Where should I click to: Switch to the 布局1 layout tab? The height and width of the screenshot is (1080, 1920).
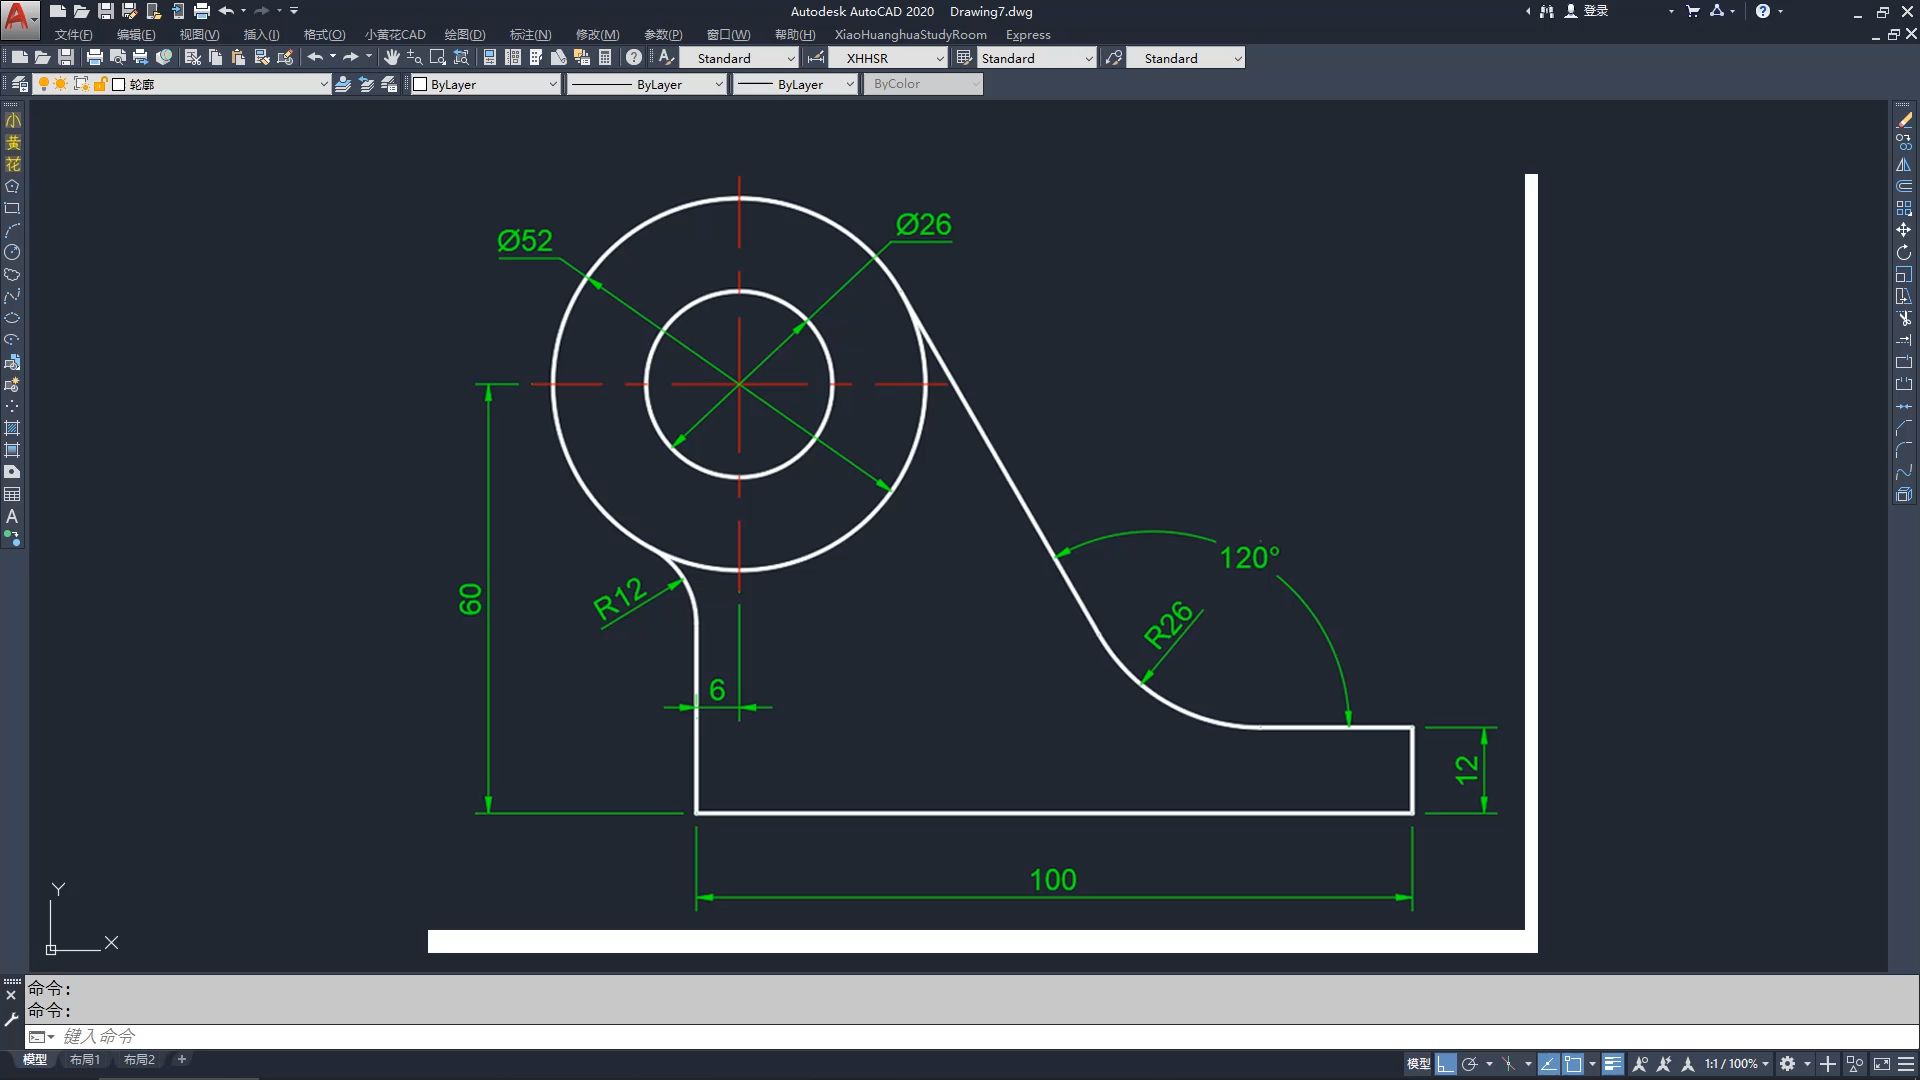(x=85, y=1059)
